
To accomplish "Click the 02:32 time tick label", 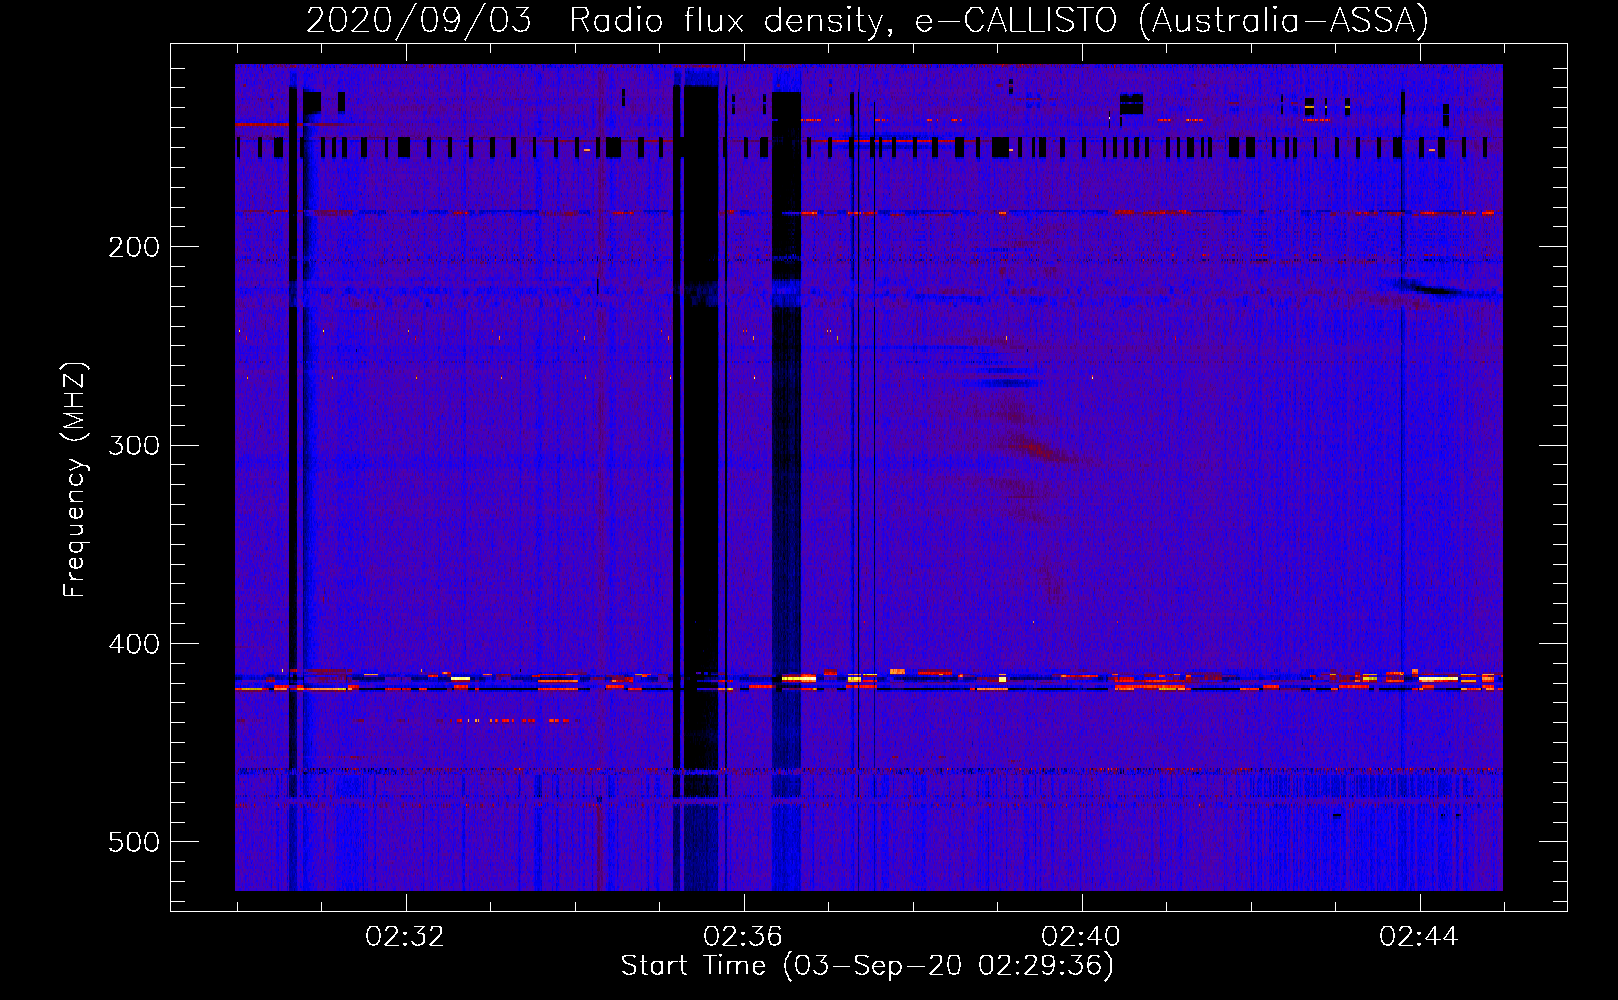I will pos(405,937).
